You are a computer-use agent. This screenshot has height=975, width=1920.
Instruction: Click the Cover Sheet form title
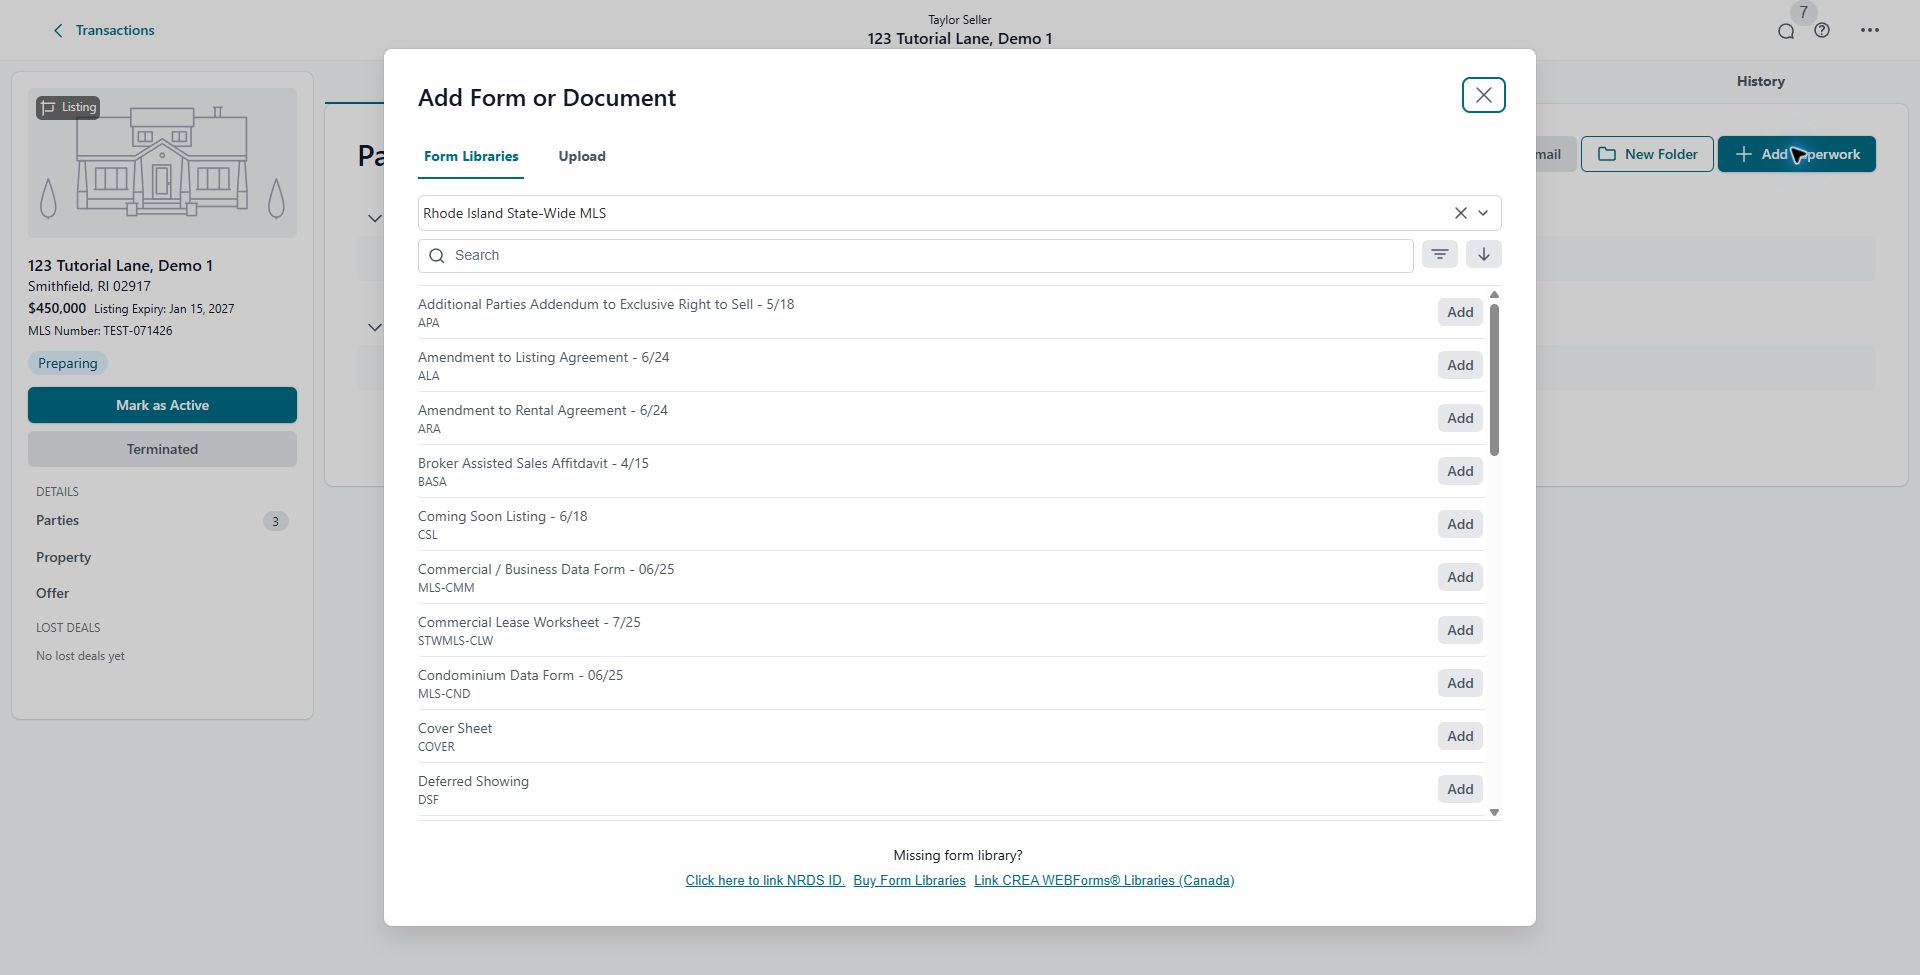(455, 728)
